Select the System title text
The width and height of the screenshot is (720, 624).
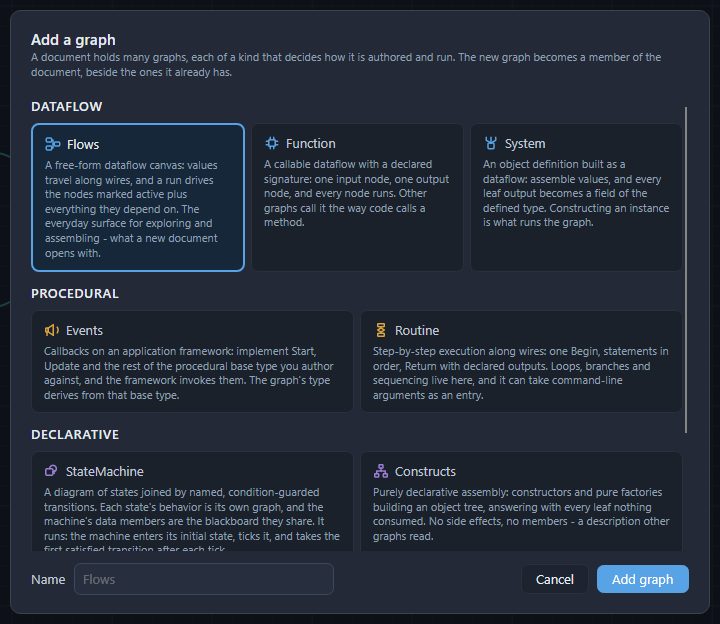click(525, 144)
